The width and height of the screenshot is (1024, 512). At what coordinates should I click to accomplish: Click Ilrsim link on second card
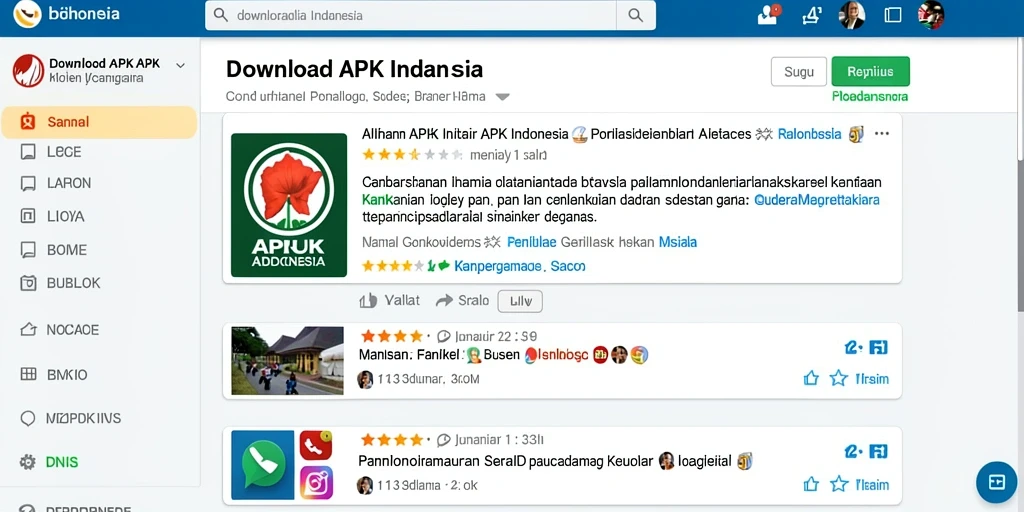872,379
